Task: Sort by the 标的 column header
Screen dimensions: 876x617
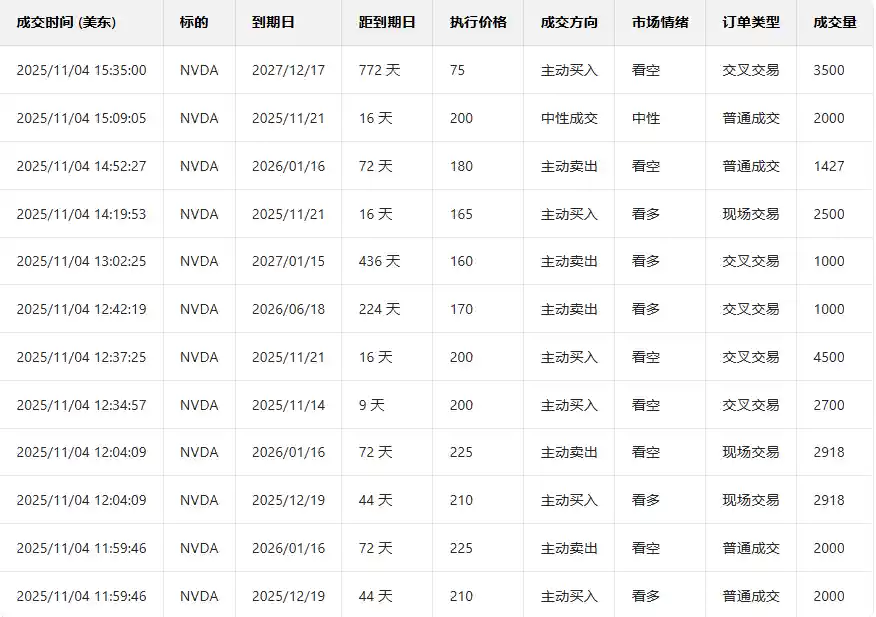Action: coord(194,22)
